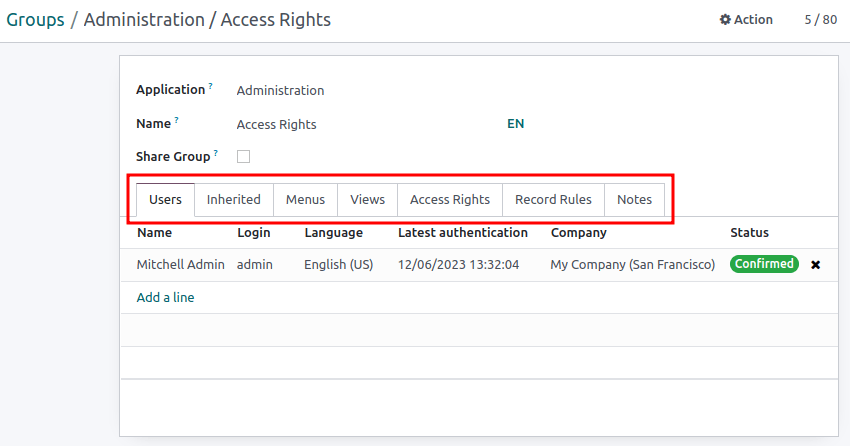Go back to Groups breadcrumb
This screenshot has height=446, width=850.
coord(35,20)
